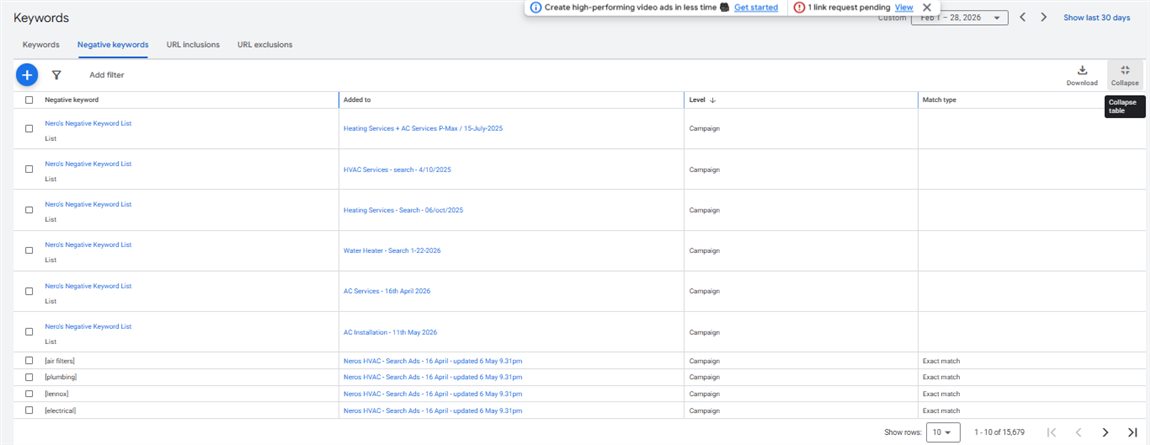Open the URL exclusions tab

[265, 45]
